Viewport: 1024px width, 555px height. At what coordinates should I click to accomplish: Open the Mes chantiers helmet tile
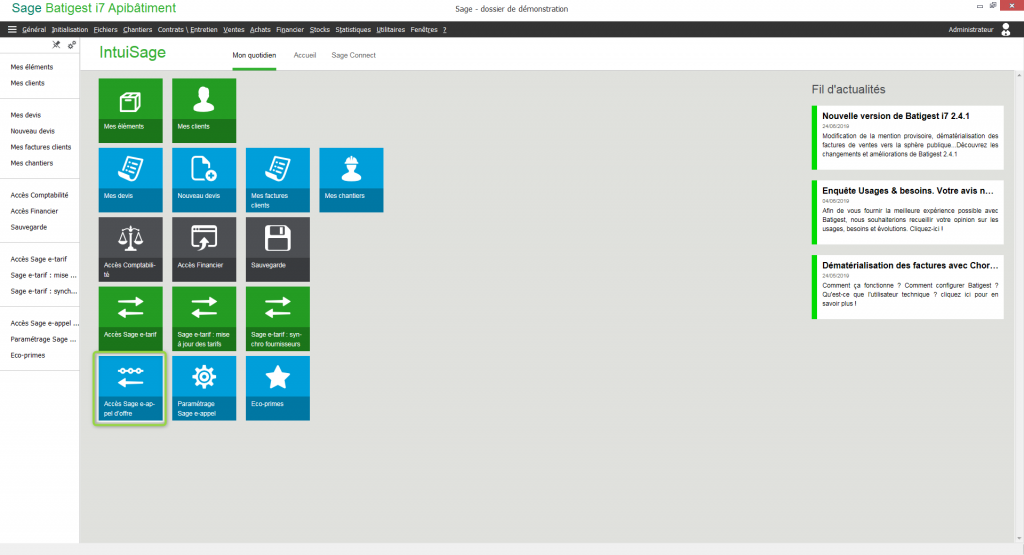[x=351, y=180]
